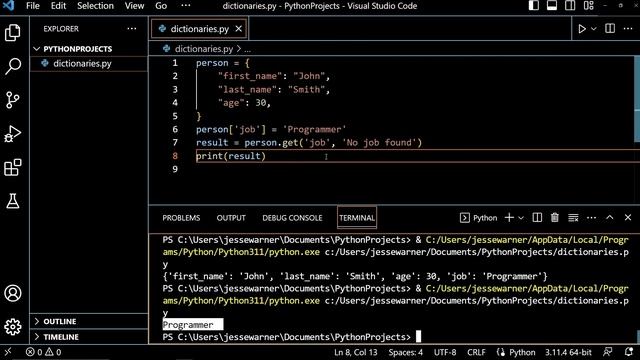This screenshot has width=640, height=360.
Task: Open the Go menu
Action: 161,6
